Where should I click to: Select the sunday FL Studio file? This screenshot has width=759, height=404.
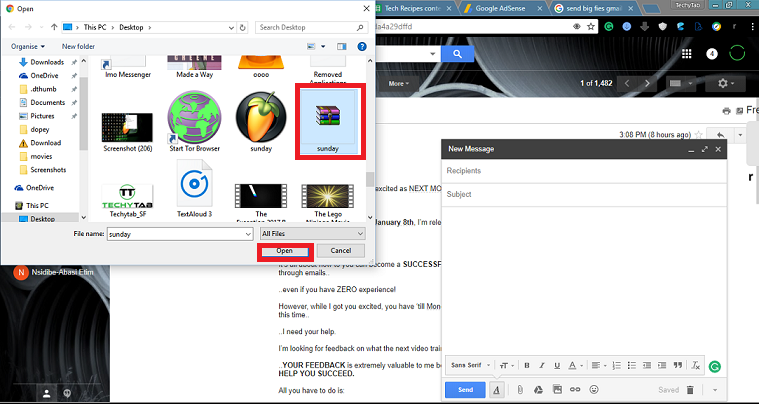[x=261, y=122]
